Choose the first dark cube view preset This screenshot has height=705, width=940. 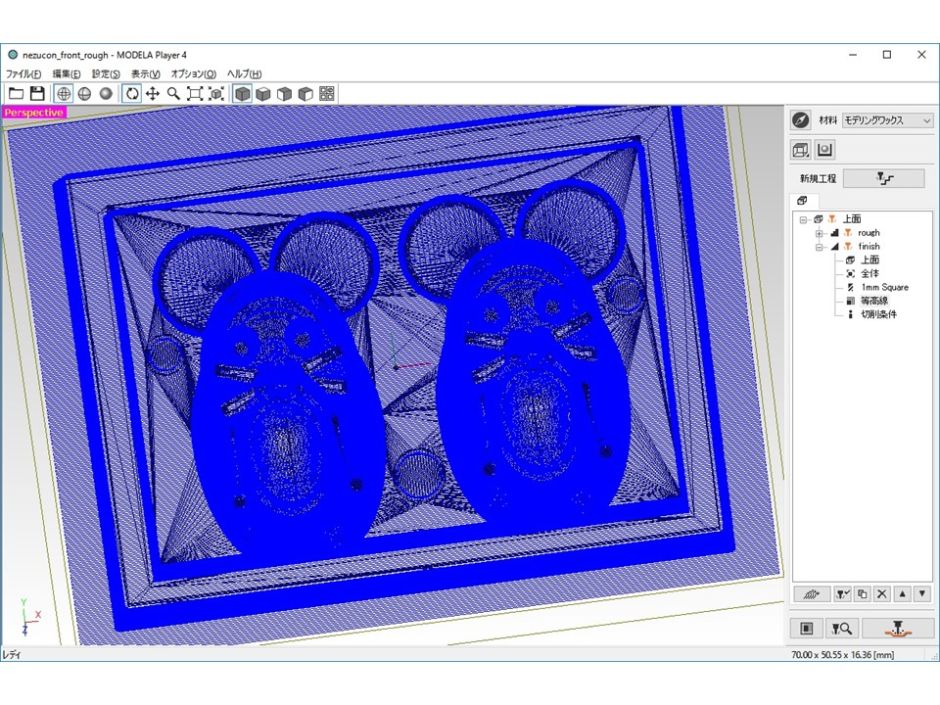point(242,94)
